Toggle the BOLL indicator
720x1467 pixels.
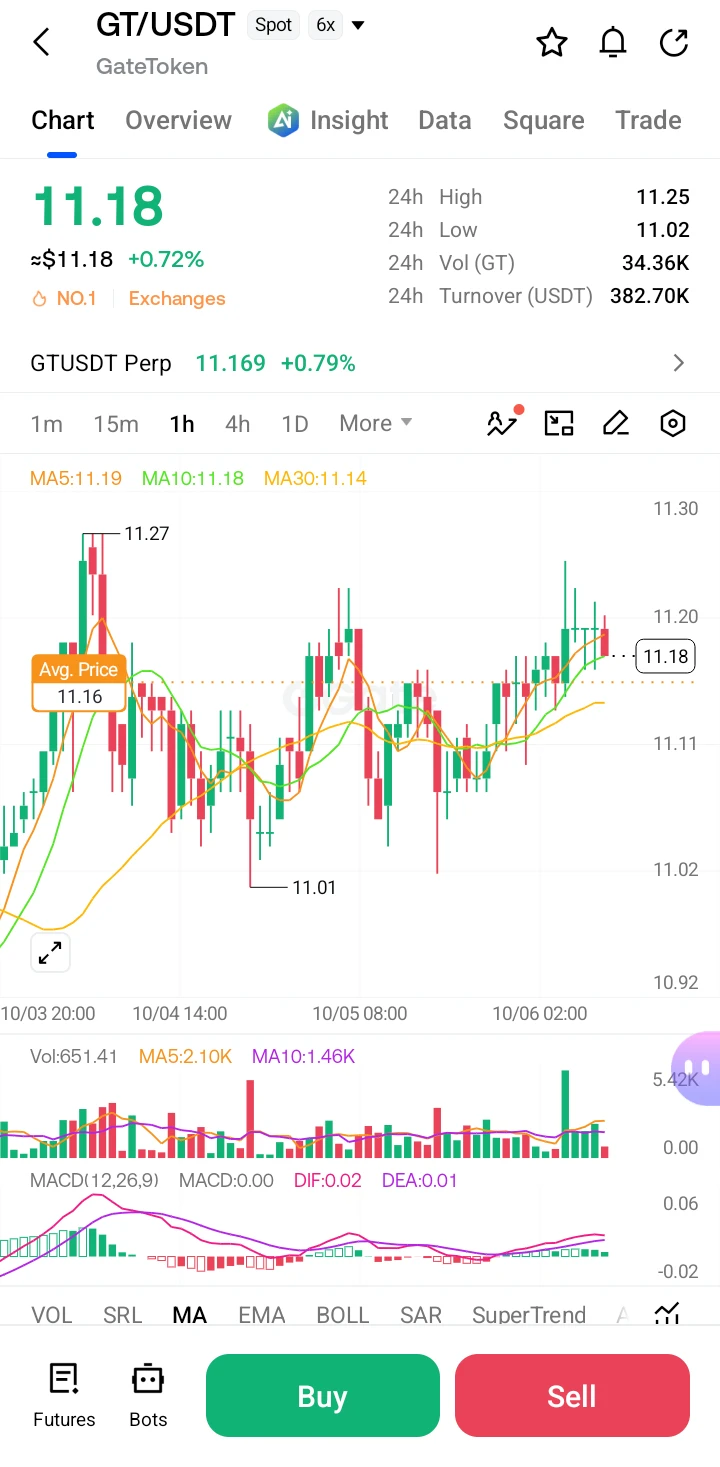[343, 1315]
